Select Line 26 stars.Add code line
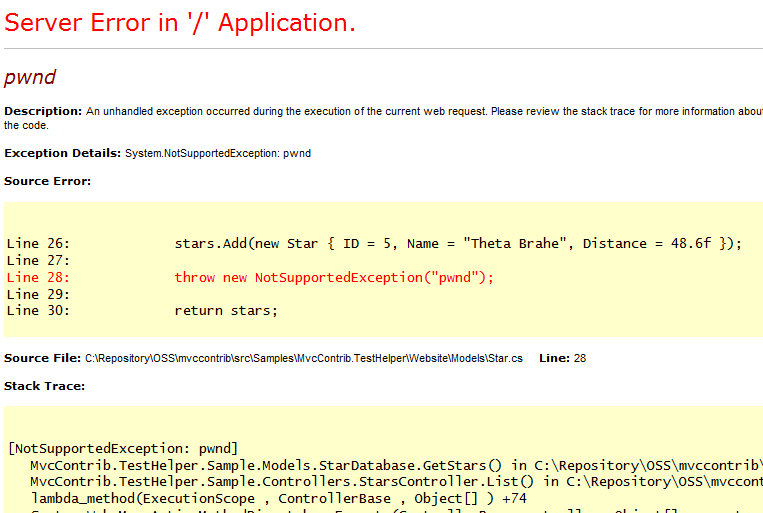Viewport: 763px width, 513px height. [374, 243]
